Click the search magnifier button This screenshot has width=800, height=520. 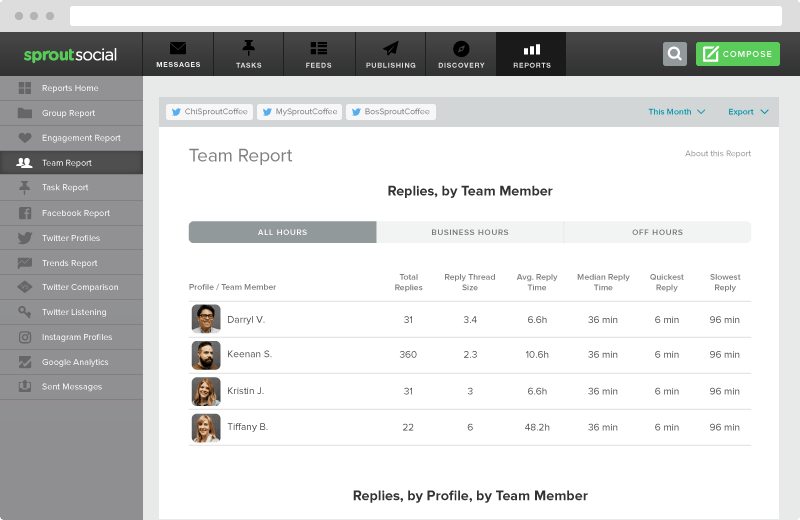coord(674,54)
